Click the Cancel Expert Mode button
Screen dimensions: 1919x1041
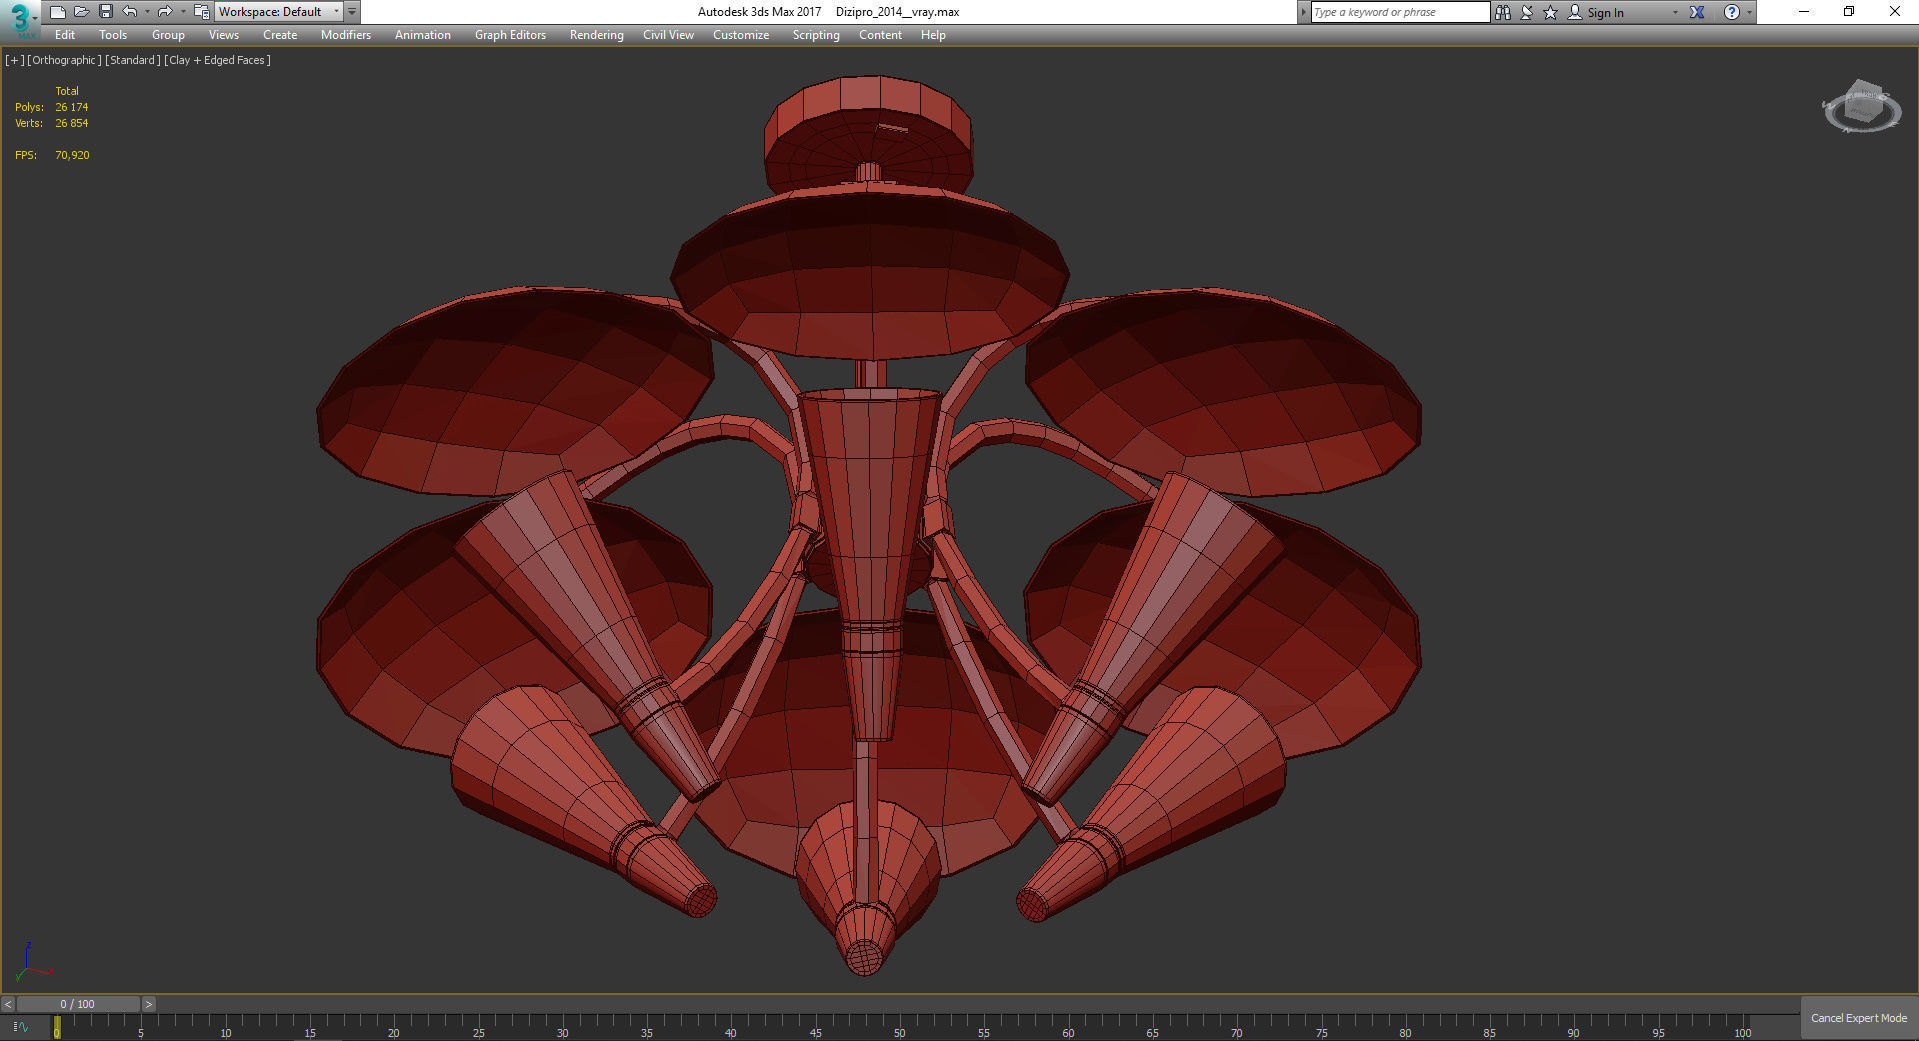tap(1859, 1018)
